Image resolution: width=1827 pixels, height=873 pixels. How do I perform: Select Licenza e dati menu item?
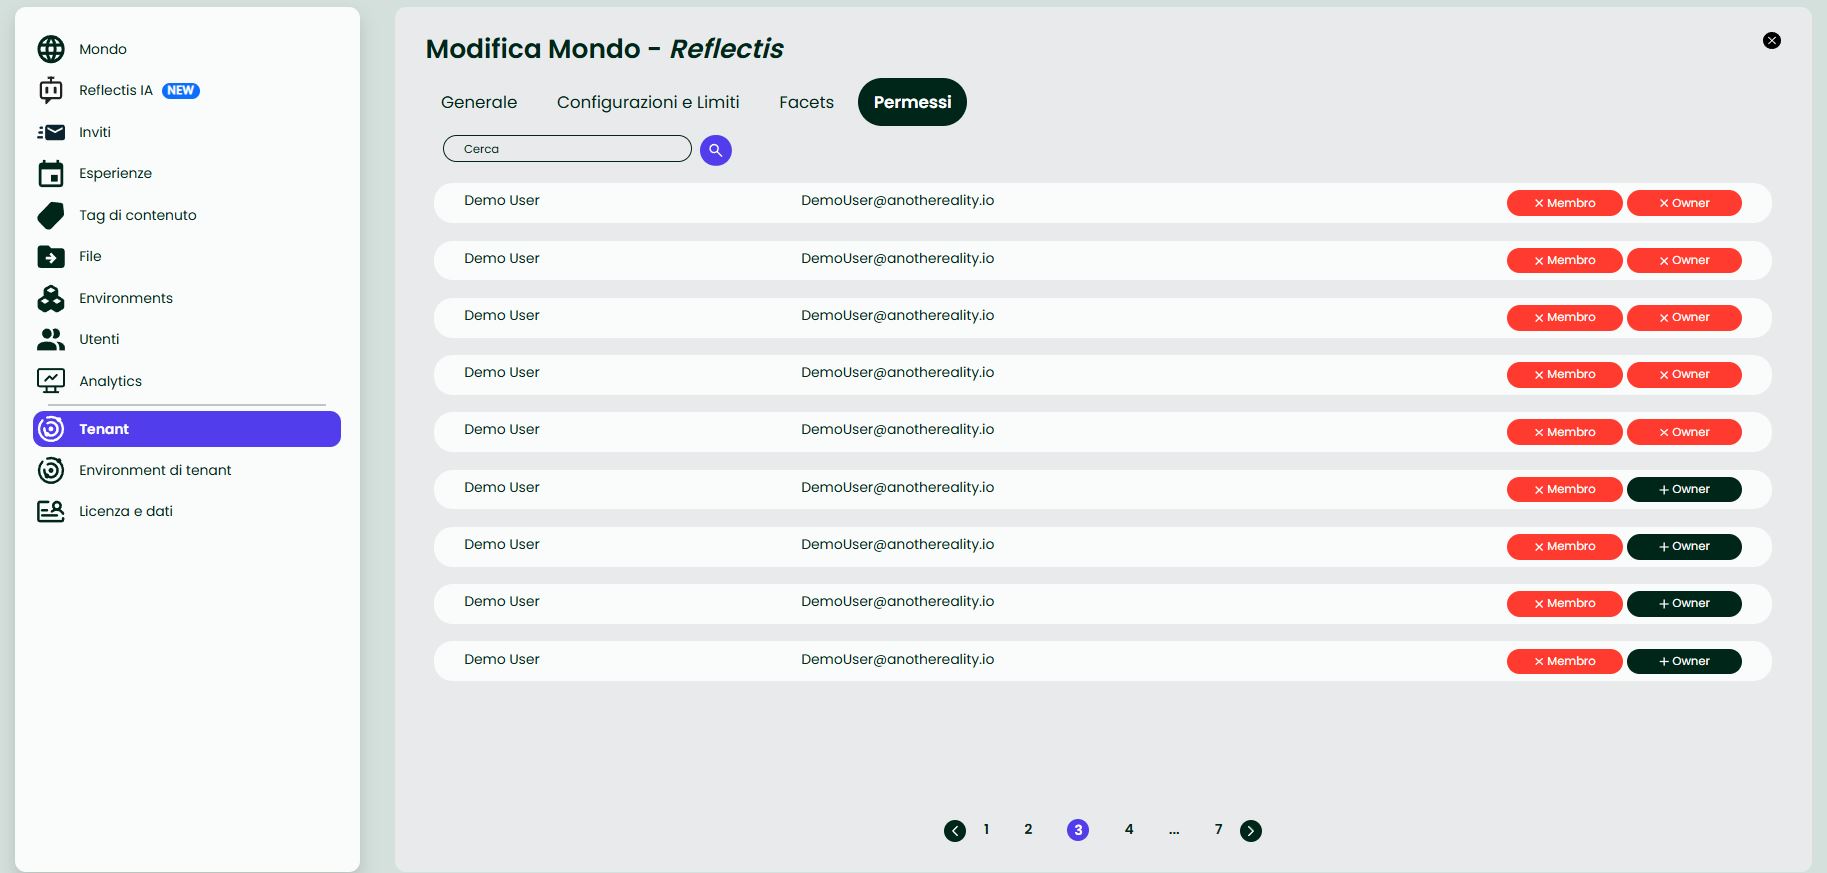pos(125,511)
